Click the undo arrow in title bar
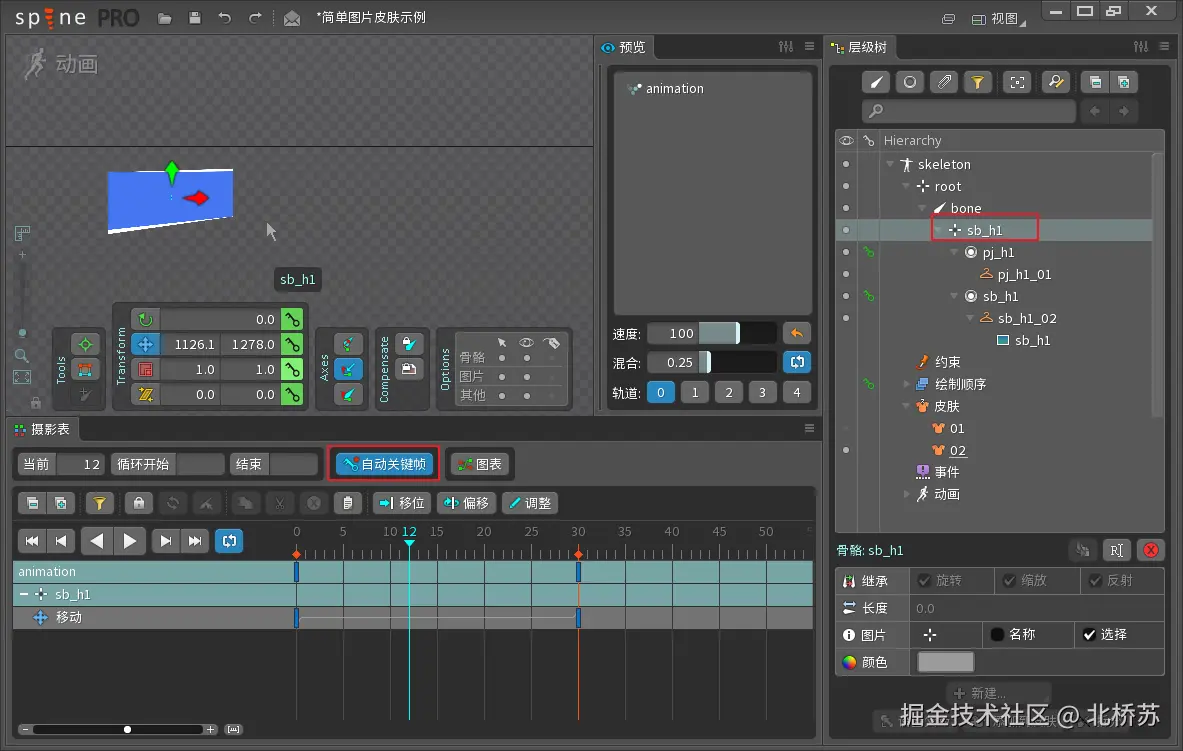The height and width of the screenshot is (751, 1183). coord(225,18)
